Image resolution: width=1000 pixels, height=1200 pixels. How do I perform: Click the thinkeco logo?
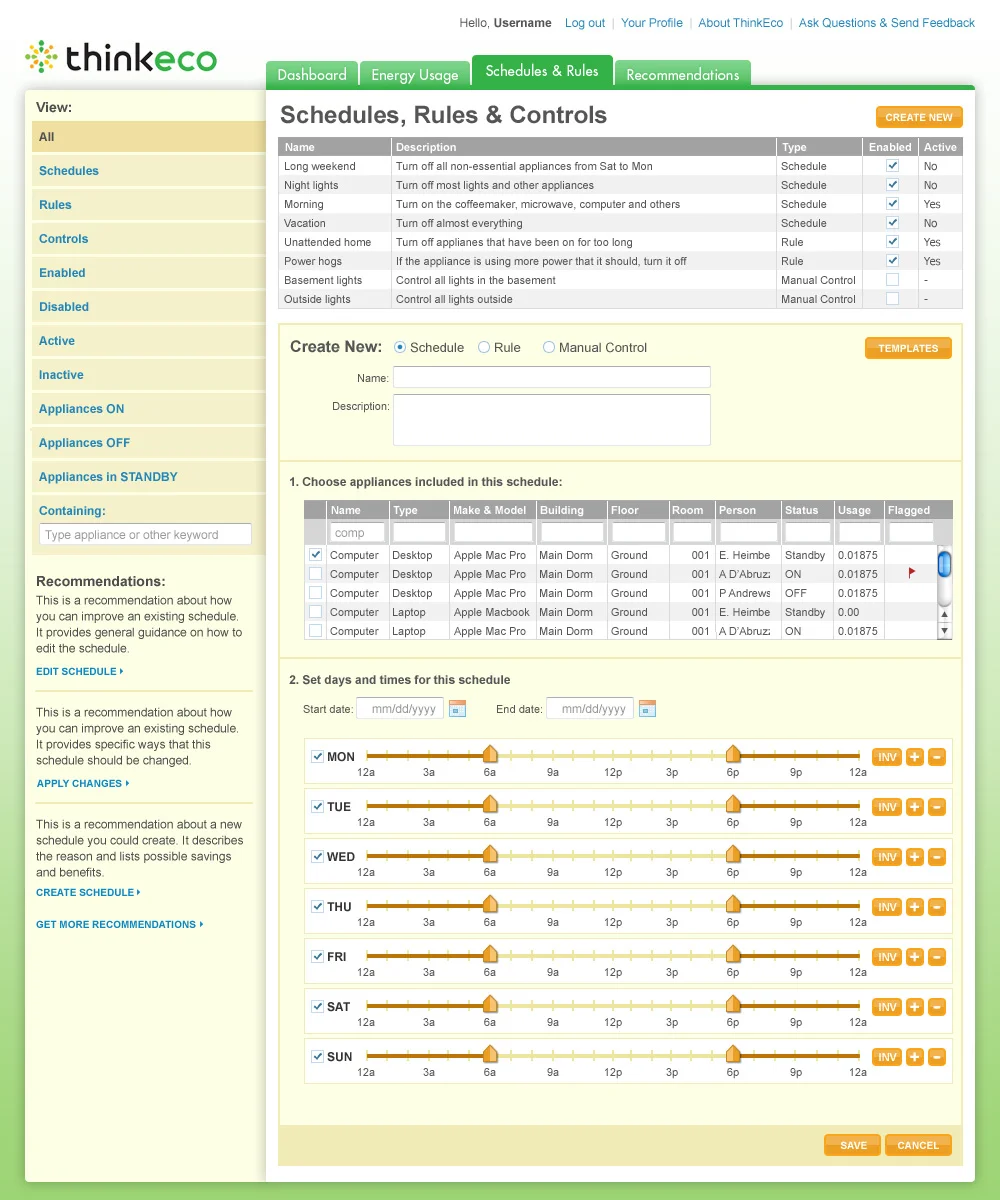(x=121, y=57)
